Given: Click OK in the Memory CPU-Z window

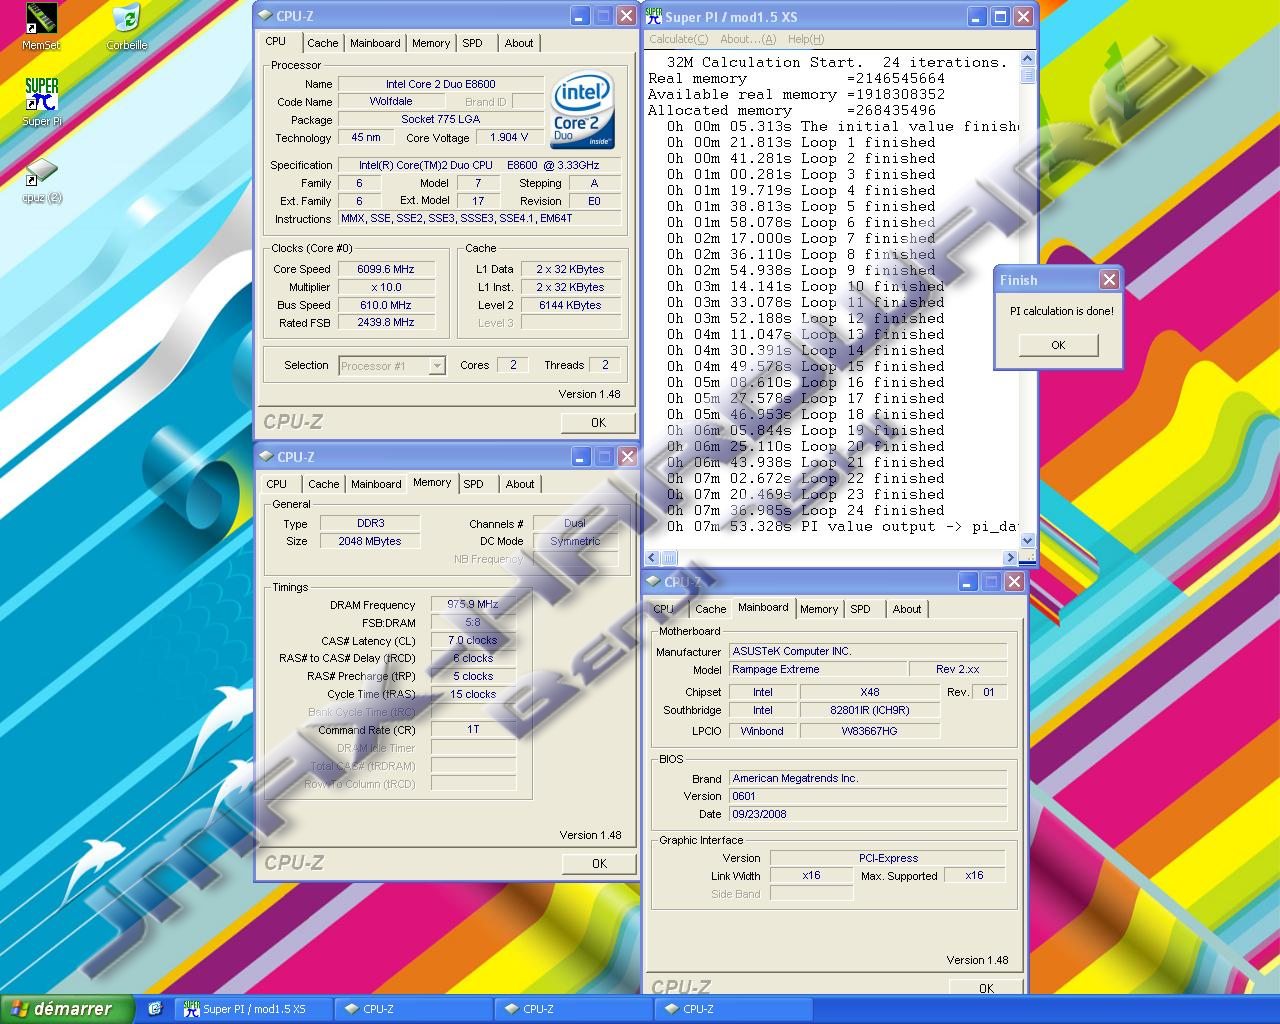Looking at the screenshot, I should [599, 863].
